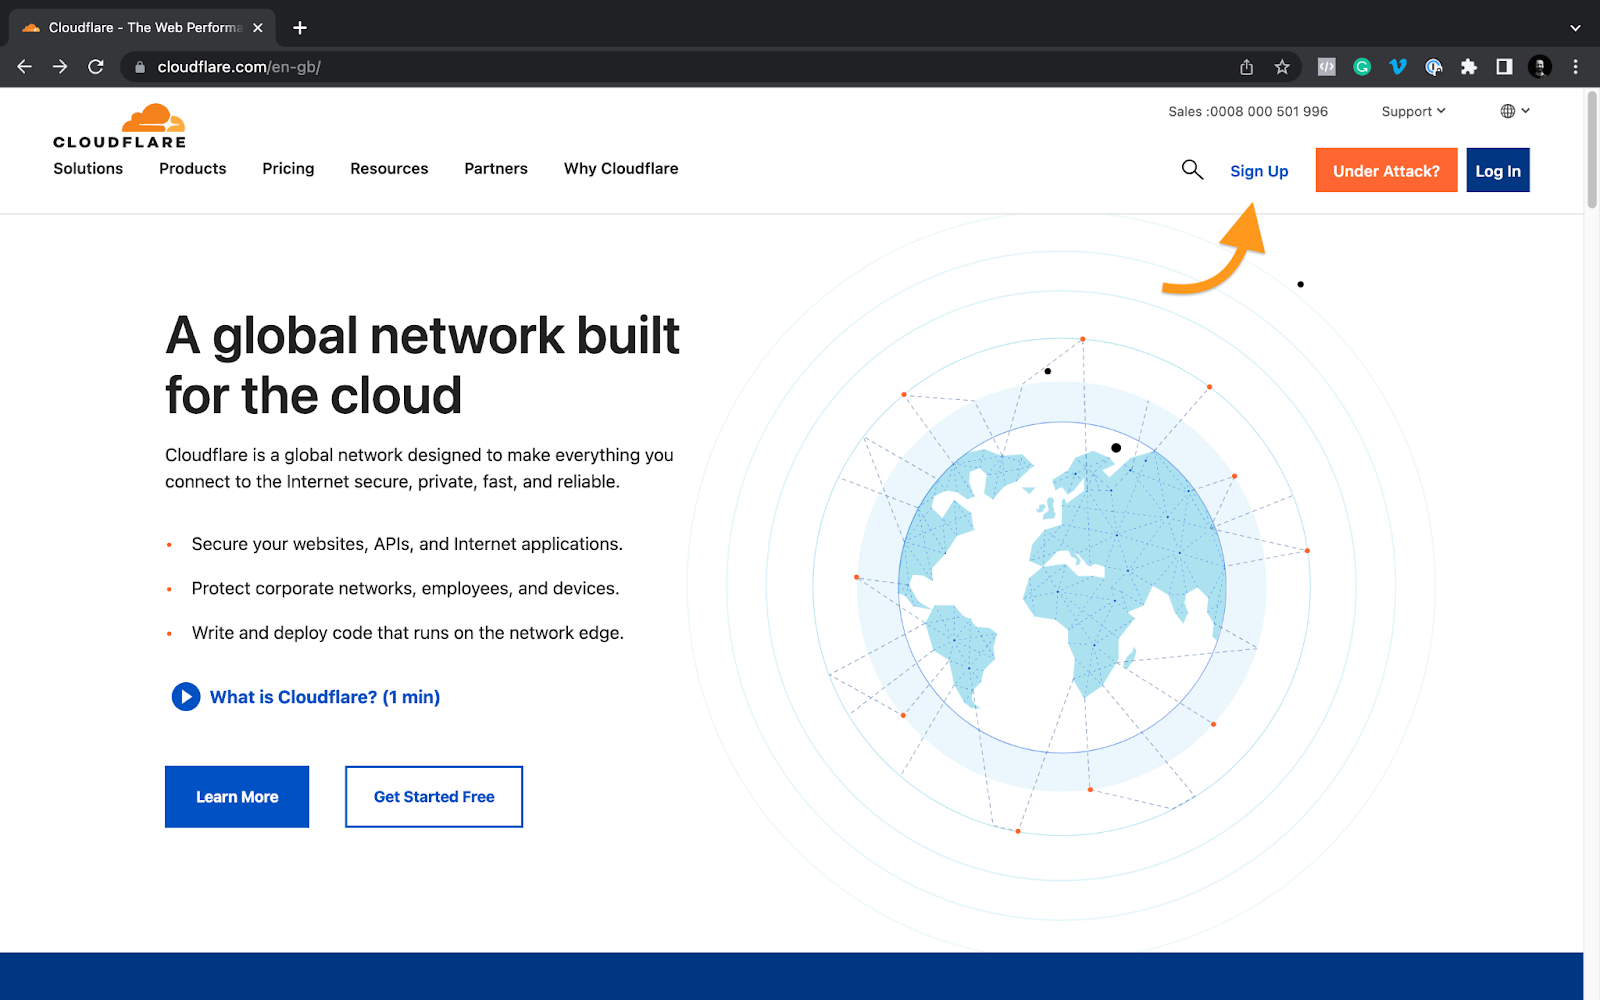Screen dimensions: 1600x1000
Task: Open the globe language selector
Action: (1515, 111)
